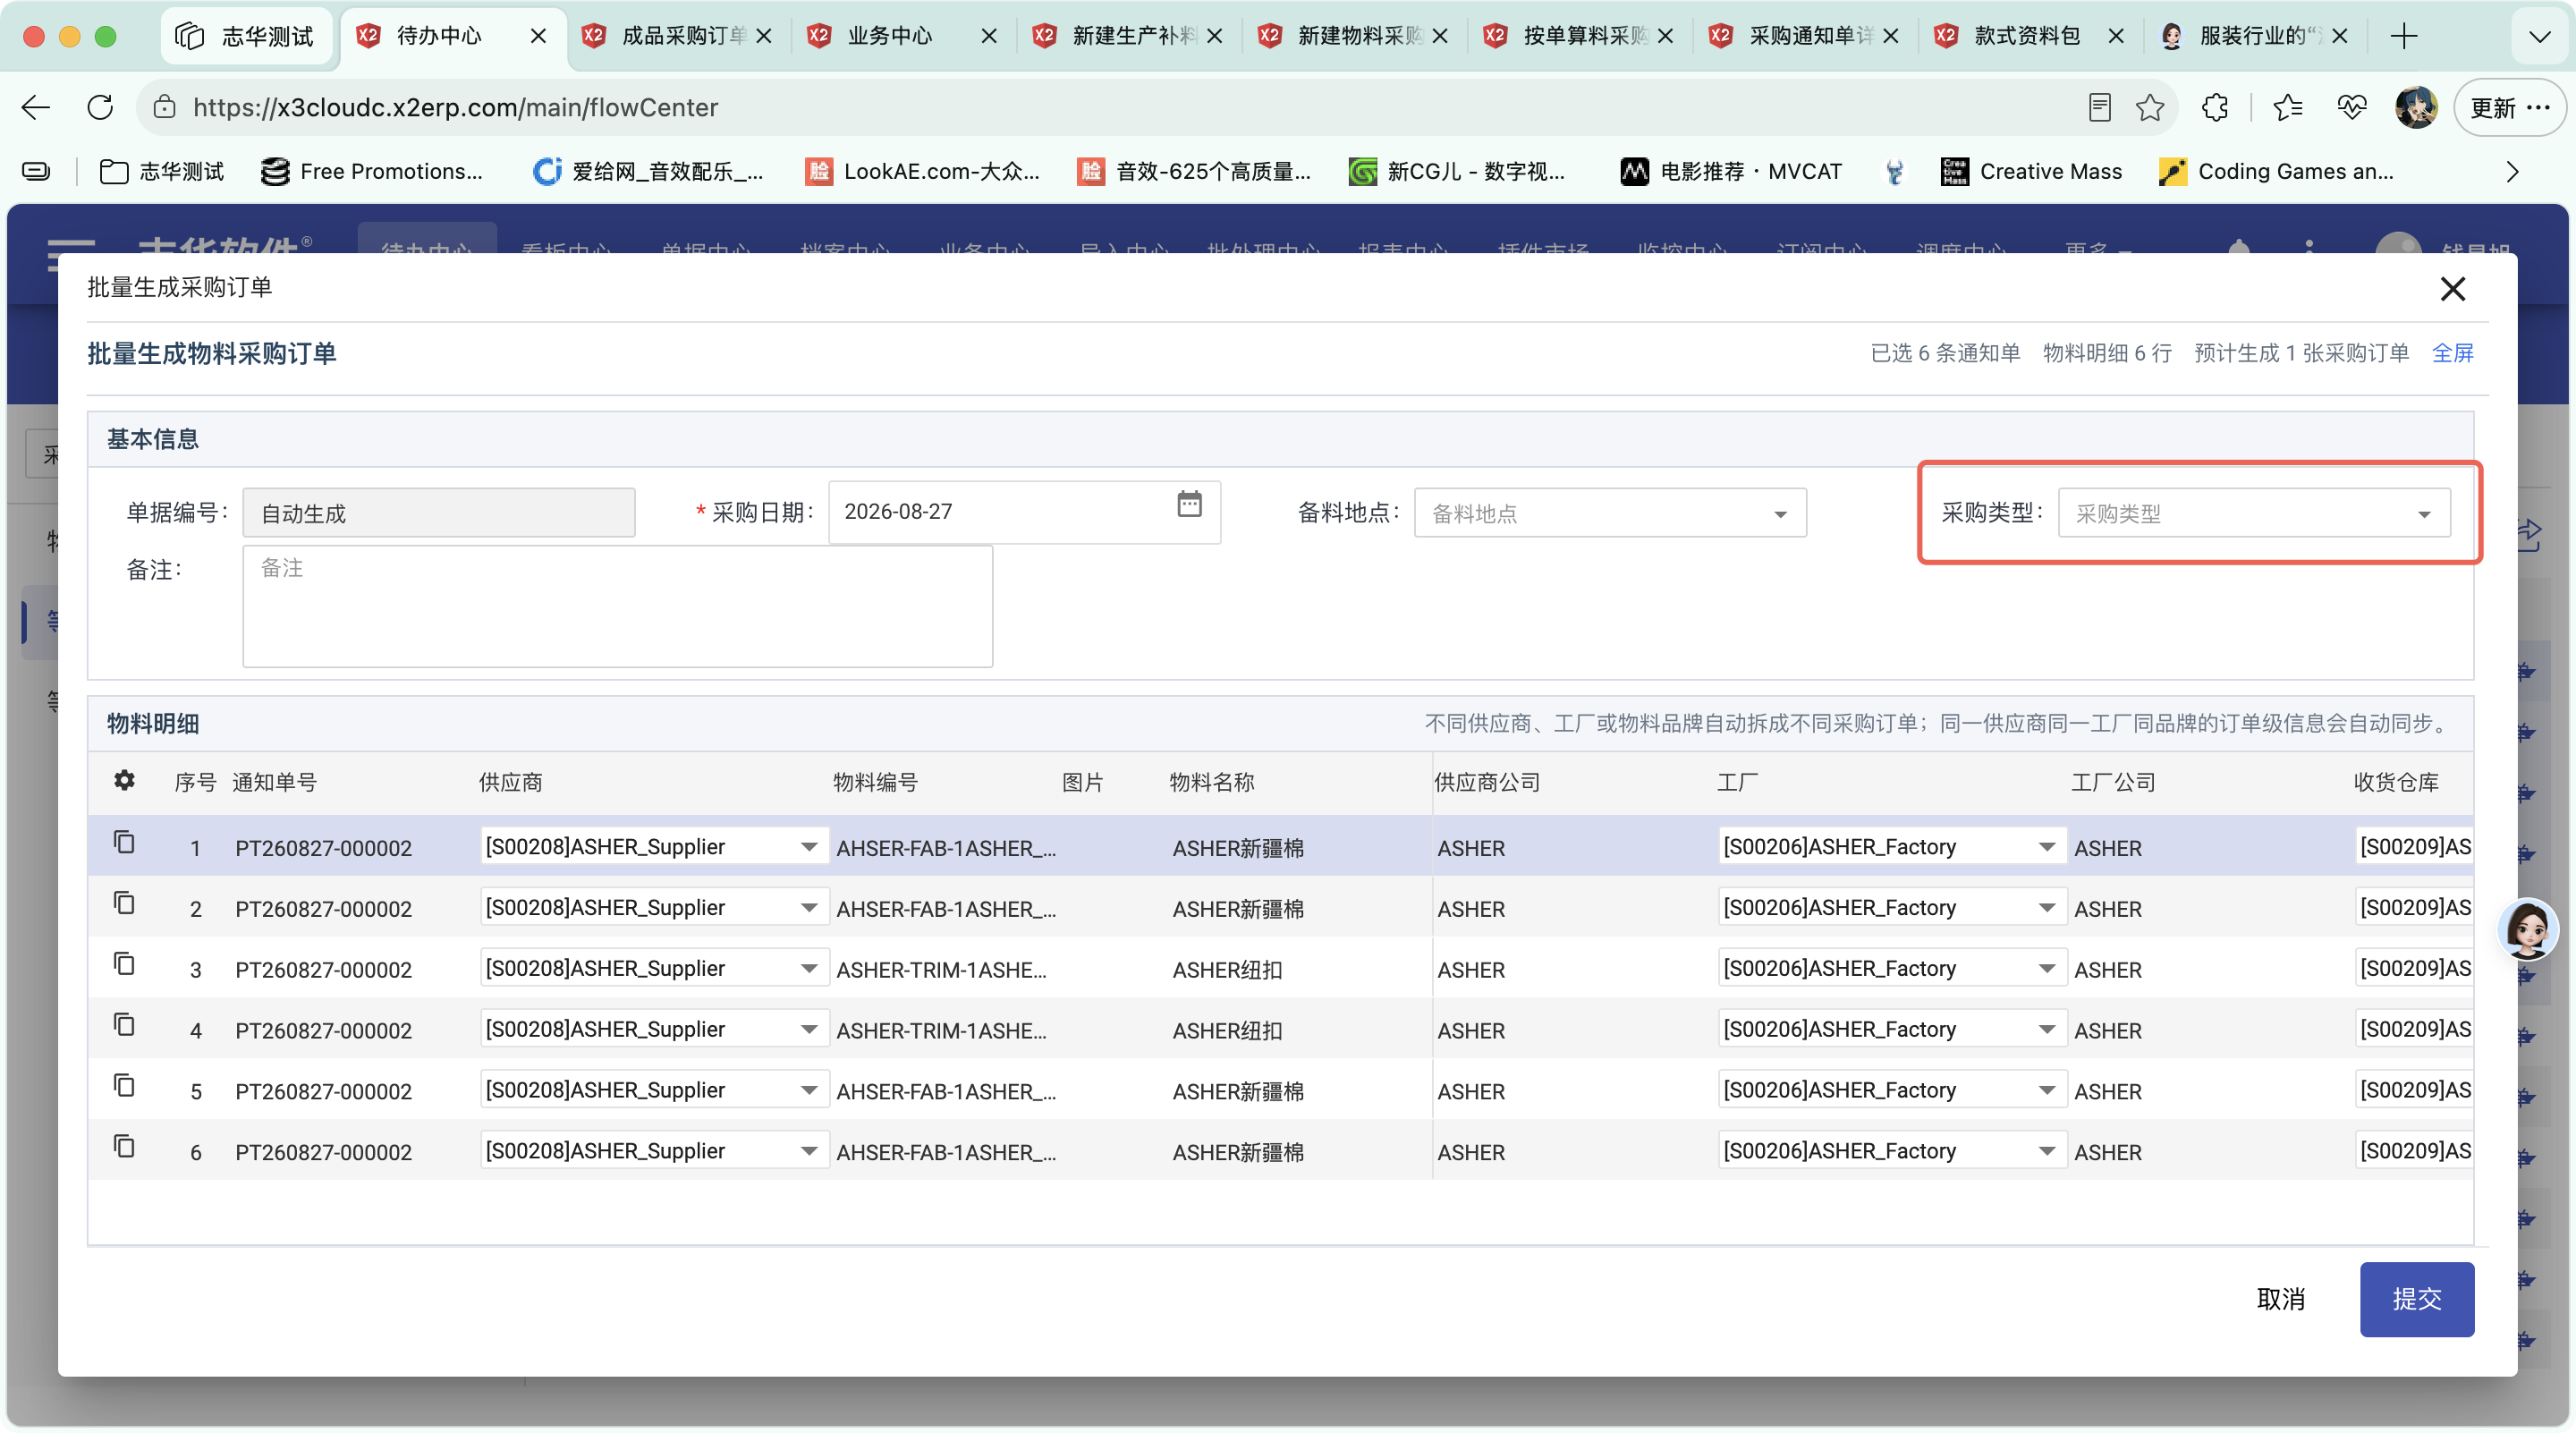Open a new browser tab
The width and height of the screenshot is (2576, 1433).
2404,36
